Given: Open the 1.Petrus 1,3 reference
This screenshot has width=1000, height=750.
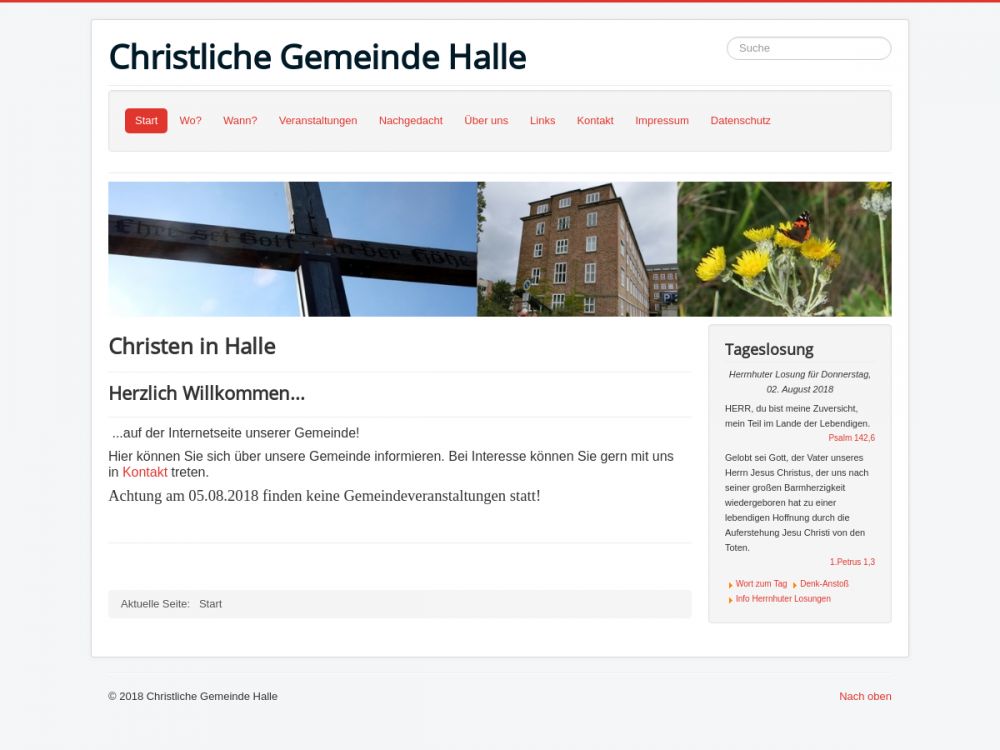Looking at the screenshot, I should (852, 562).
